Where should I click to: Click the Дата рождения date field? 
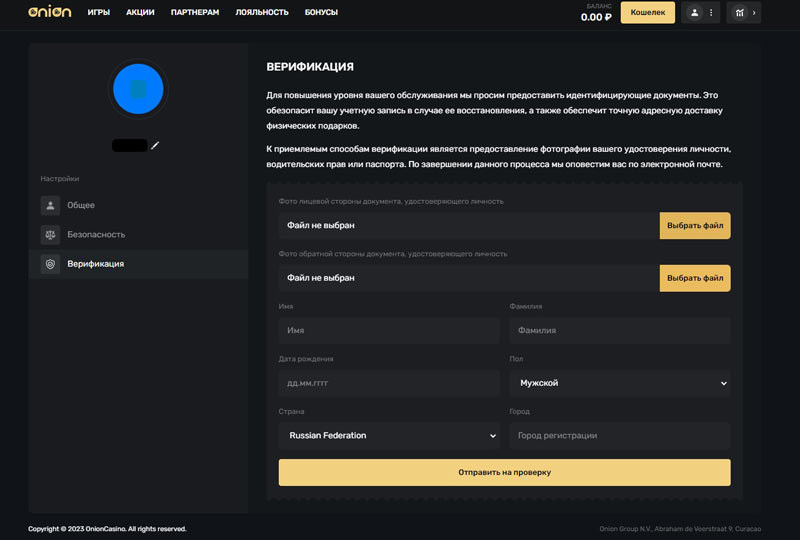(x=389, y=383)
